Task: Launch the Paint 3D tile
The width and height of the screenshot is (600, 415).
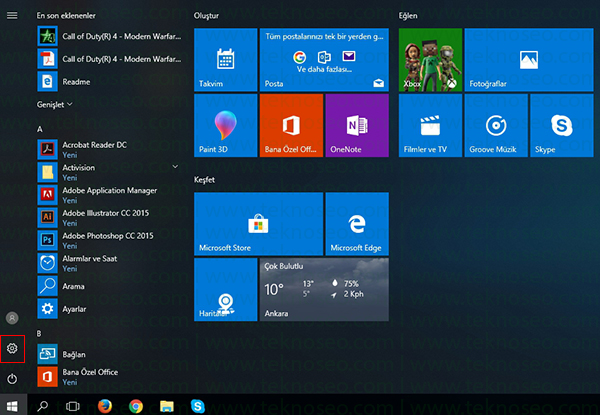Action: (225, 125)
